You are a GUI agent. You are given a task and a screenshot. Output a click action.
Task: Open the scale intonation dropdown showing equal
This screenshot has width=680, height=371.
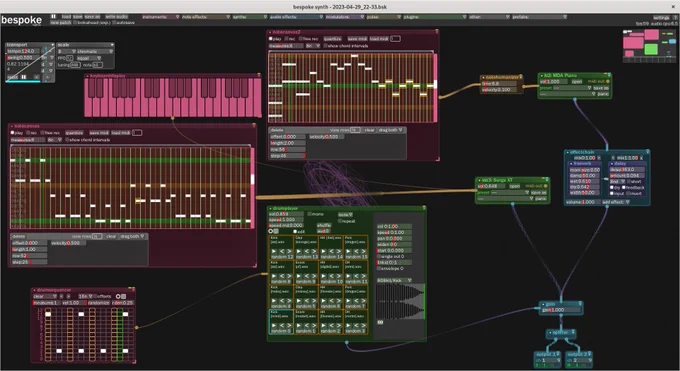coord(89,58)
